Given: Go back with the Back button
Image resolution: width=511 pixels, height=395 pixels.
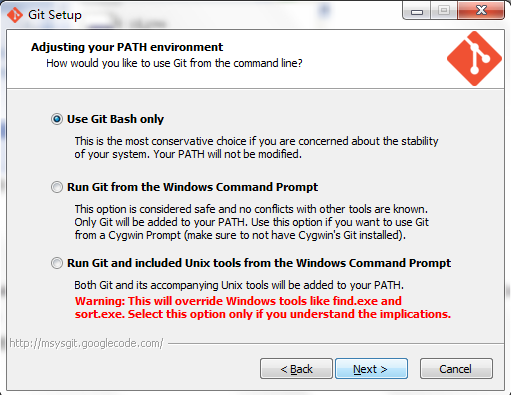Looking at the screenshot, I should pos(296,369).
